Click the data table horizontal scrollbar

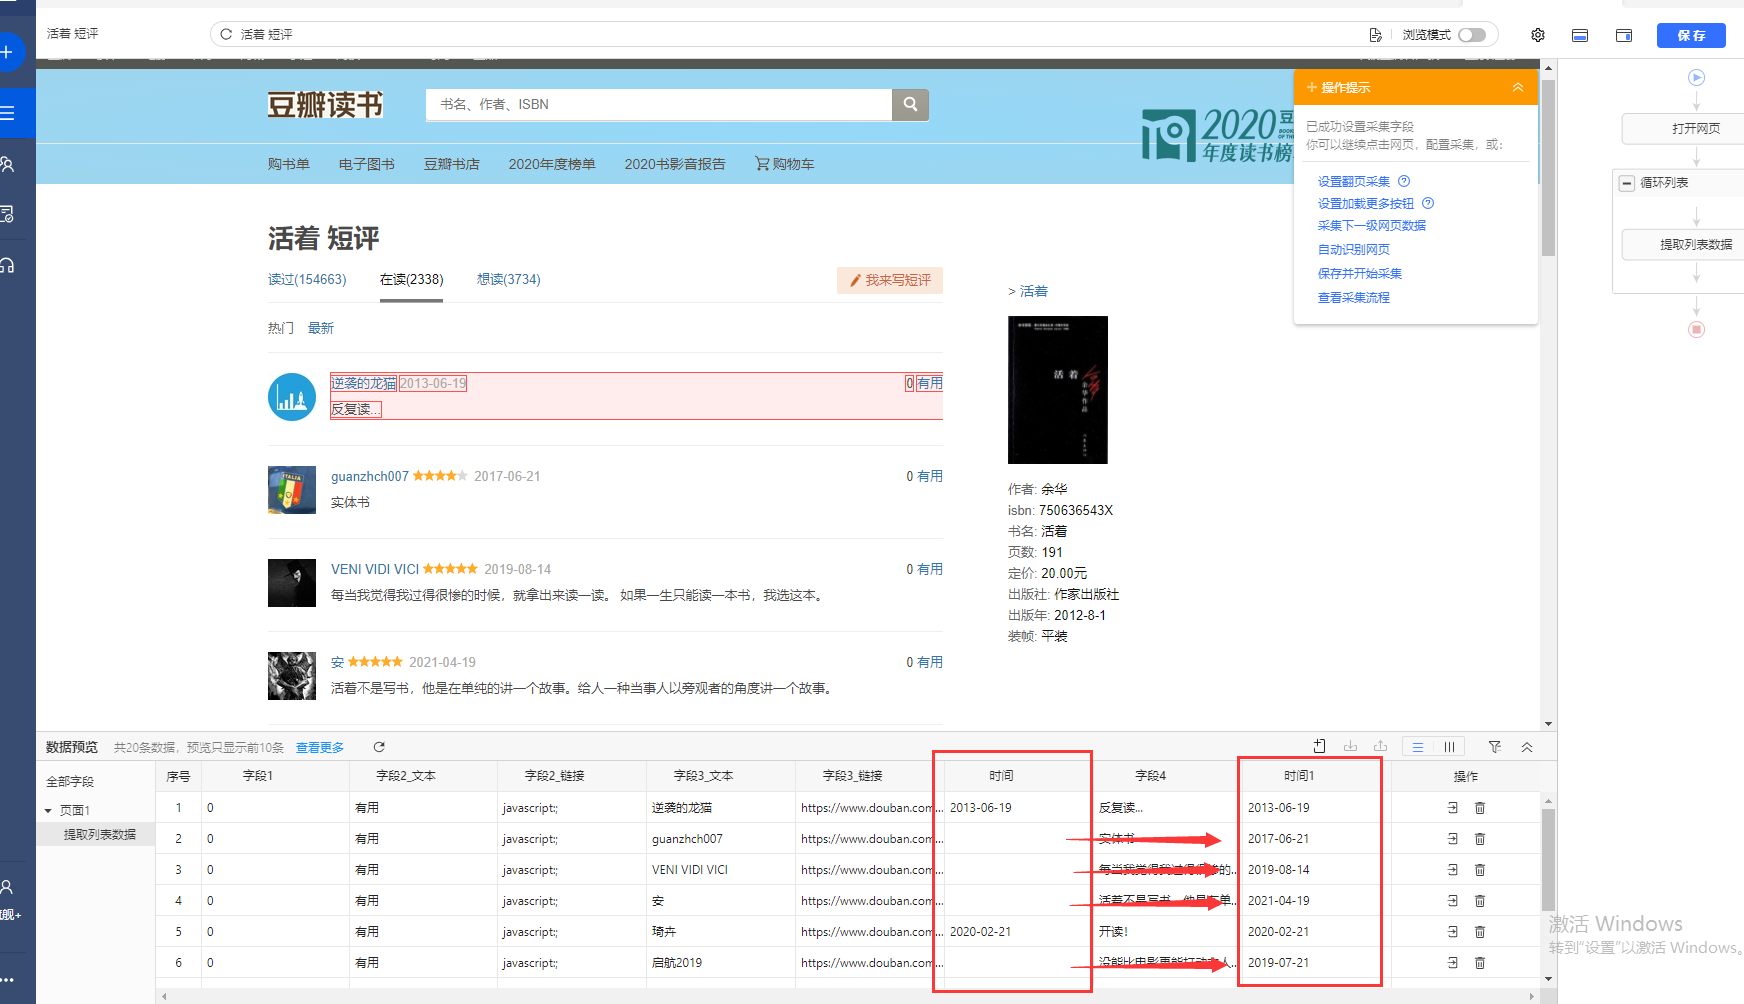click(846, 996)
